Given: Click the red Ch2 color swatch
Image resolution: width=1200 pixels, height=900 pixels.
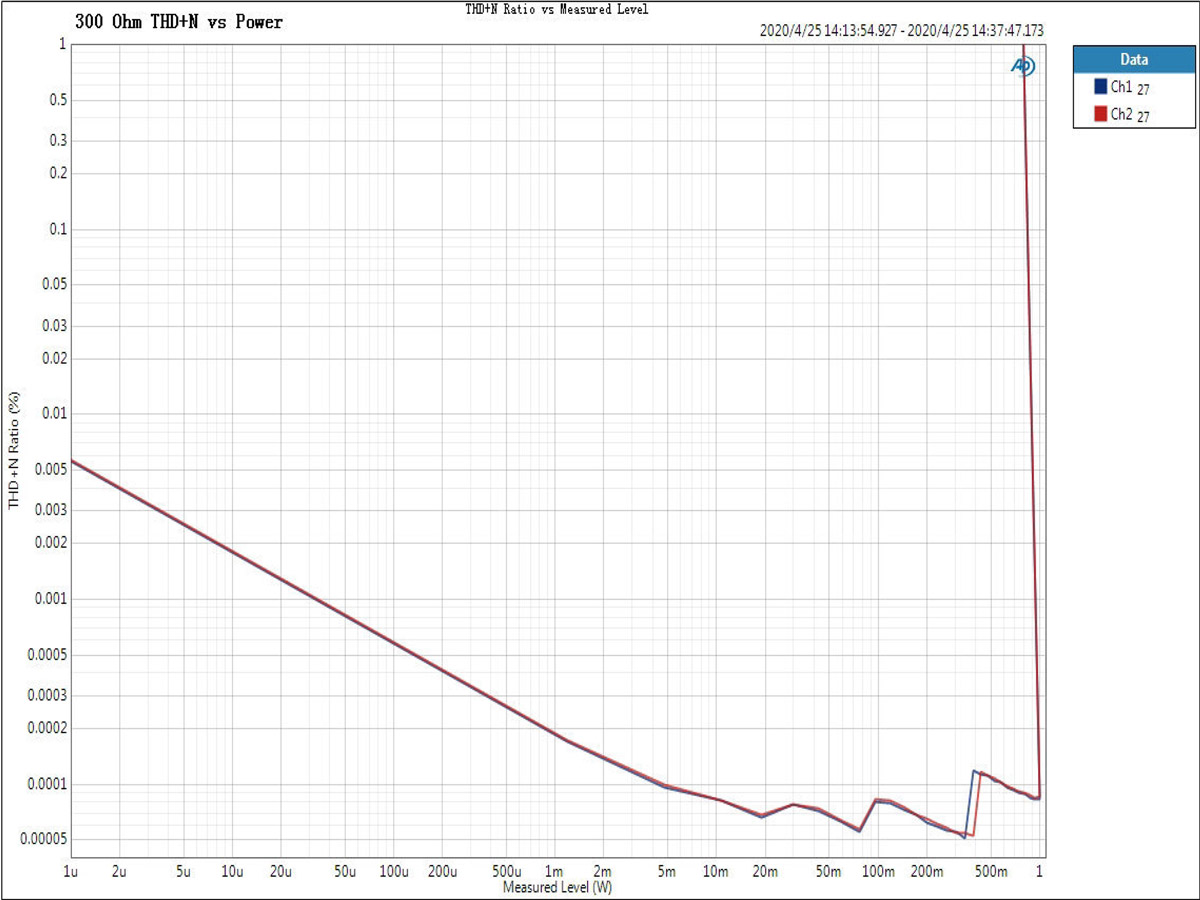Looking at the screenshot, I should pos(1101,114).
